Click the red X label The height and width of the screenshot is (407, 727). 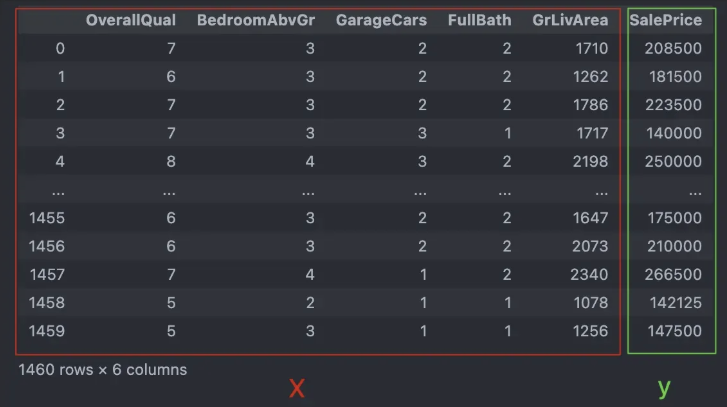tap(297, 388)
